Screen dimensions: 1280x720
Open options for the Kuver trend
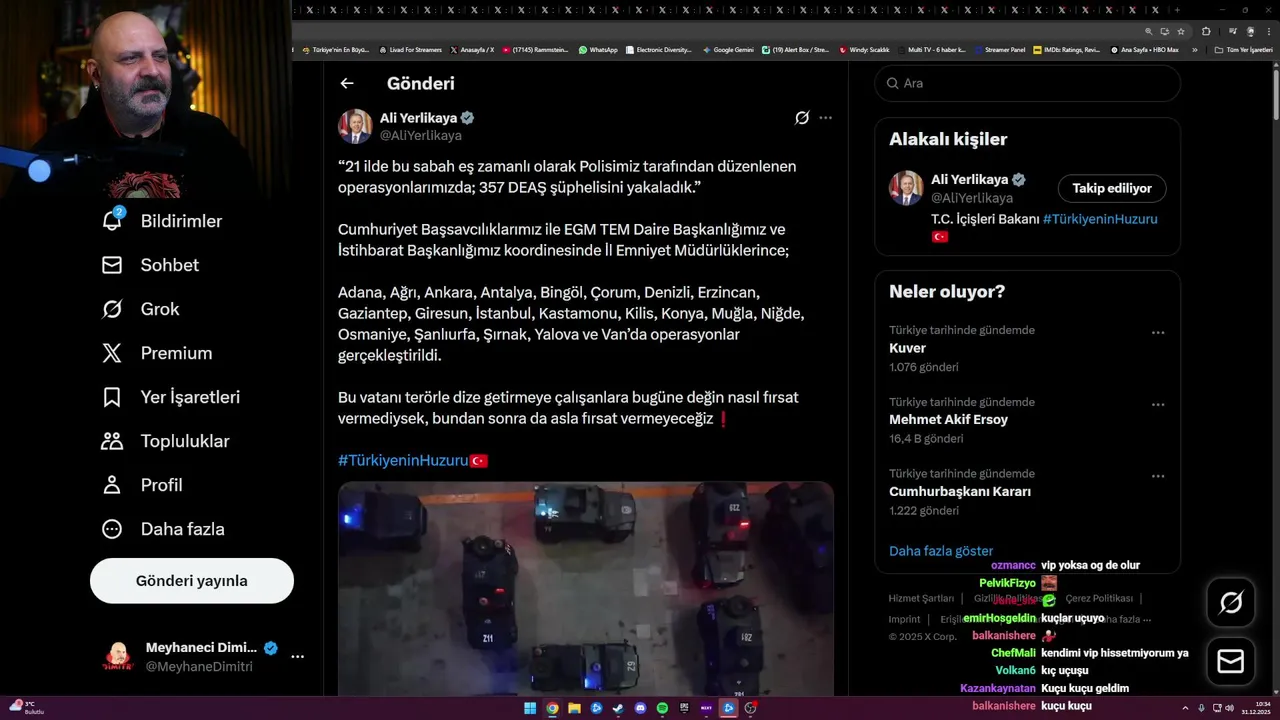[x=1158, y=333]
